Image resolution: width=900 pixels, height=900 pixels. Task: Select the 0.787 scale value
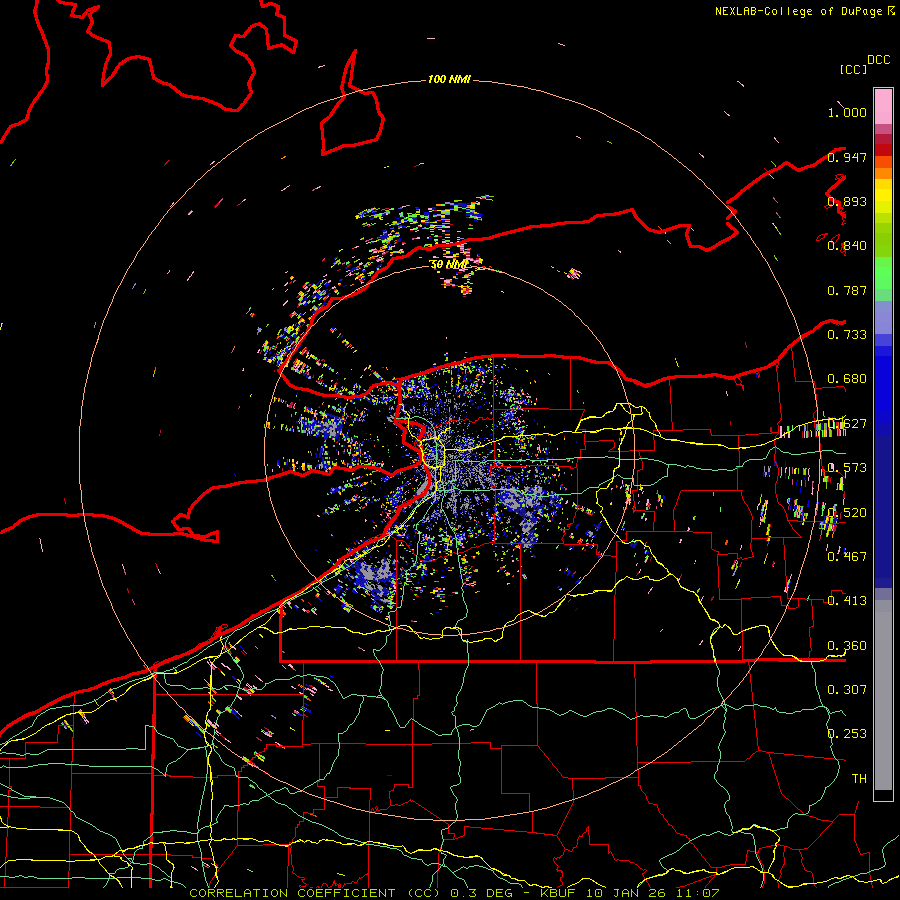click(847, 290)
